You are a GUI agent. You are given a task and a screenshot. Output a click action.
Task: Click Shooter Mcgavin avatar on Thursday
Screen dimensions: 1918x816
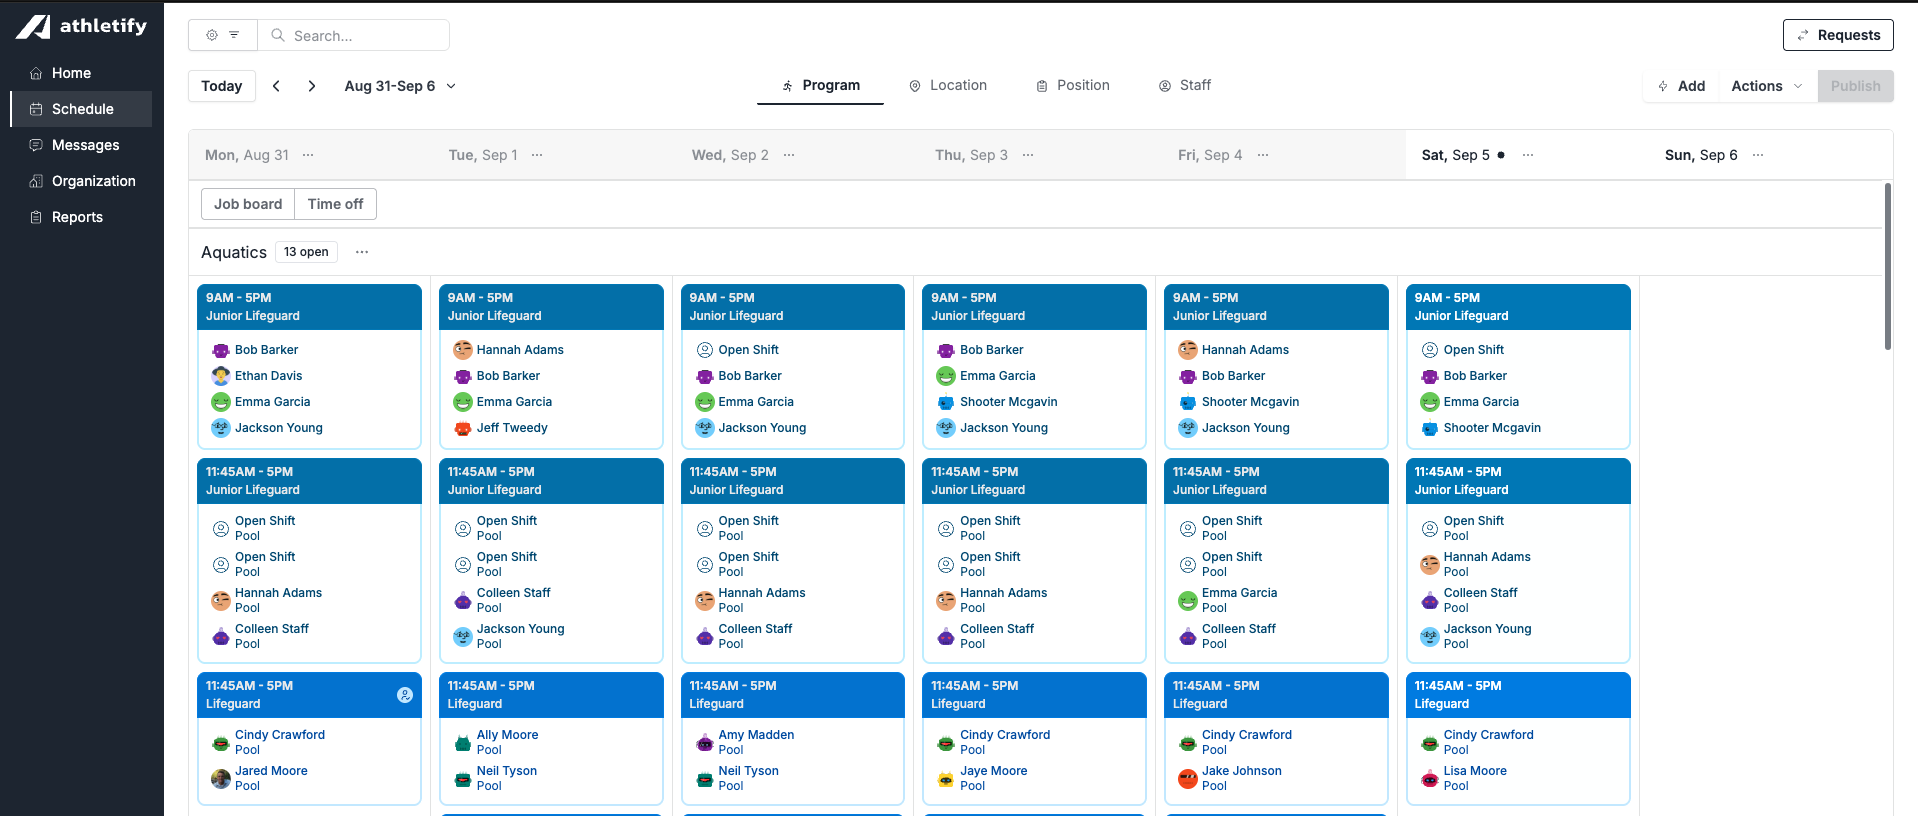(946, 402)
